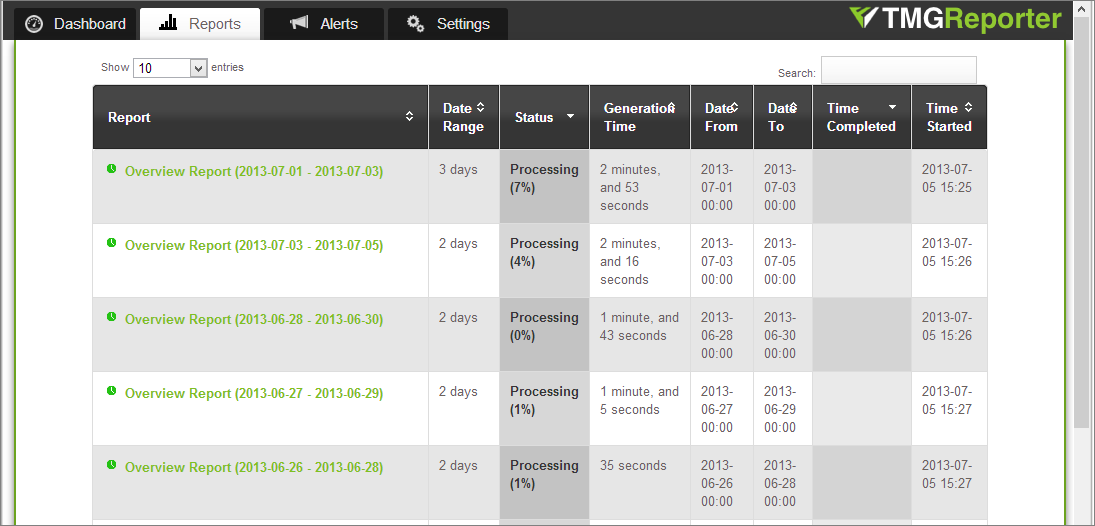Click clock icon beside 2013-07-01 Overview Report
Image resolution: width=1095 pixels, height=526 pixels.
(111, 169)
